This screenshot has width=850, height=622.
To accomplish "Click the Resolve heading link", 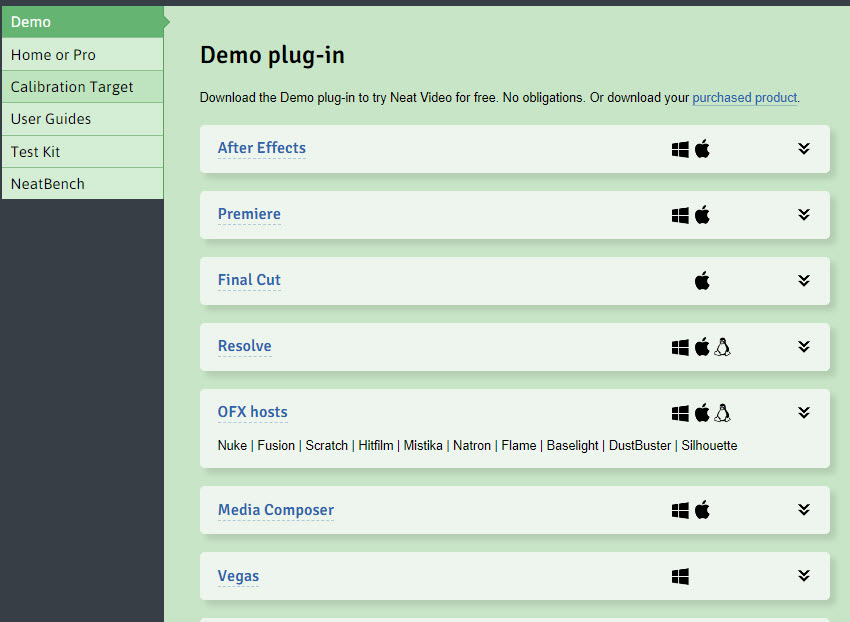I will [x=244, y=346].
